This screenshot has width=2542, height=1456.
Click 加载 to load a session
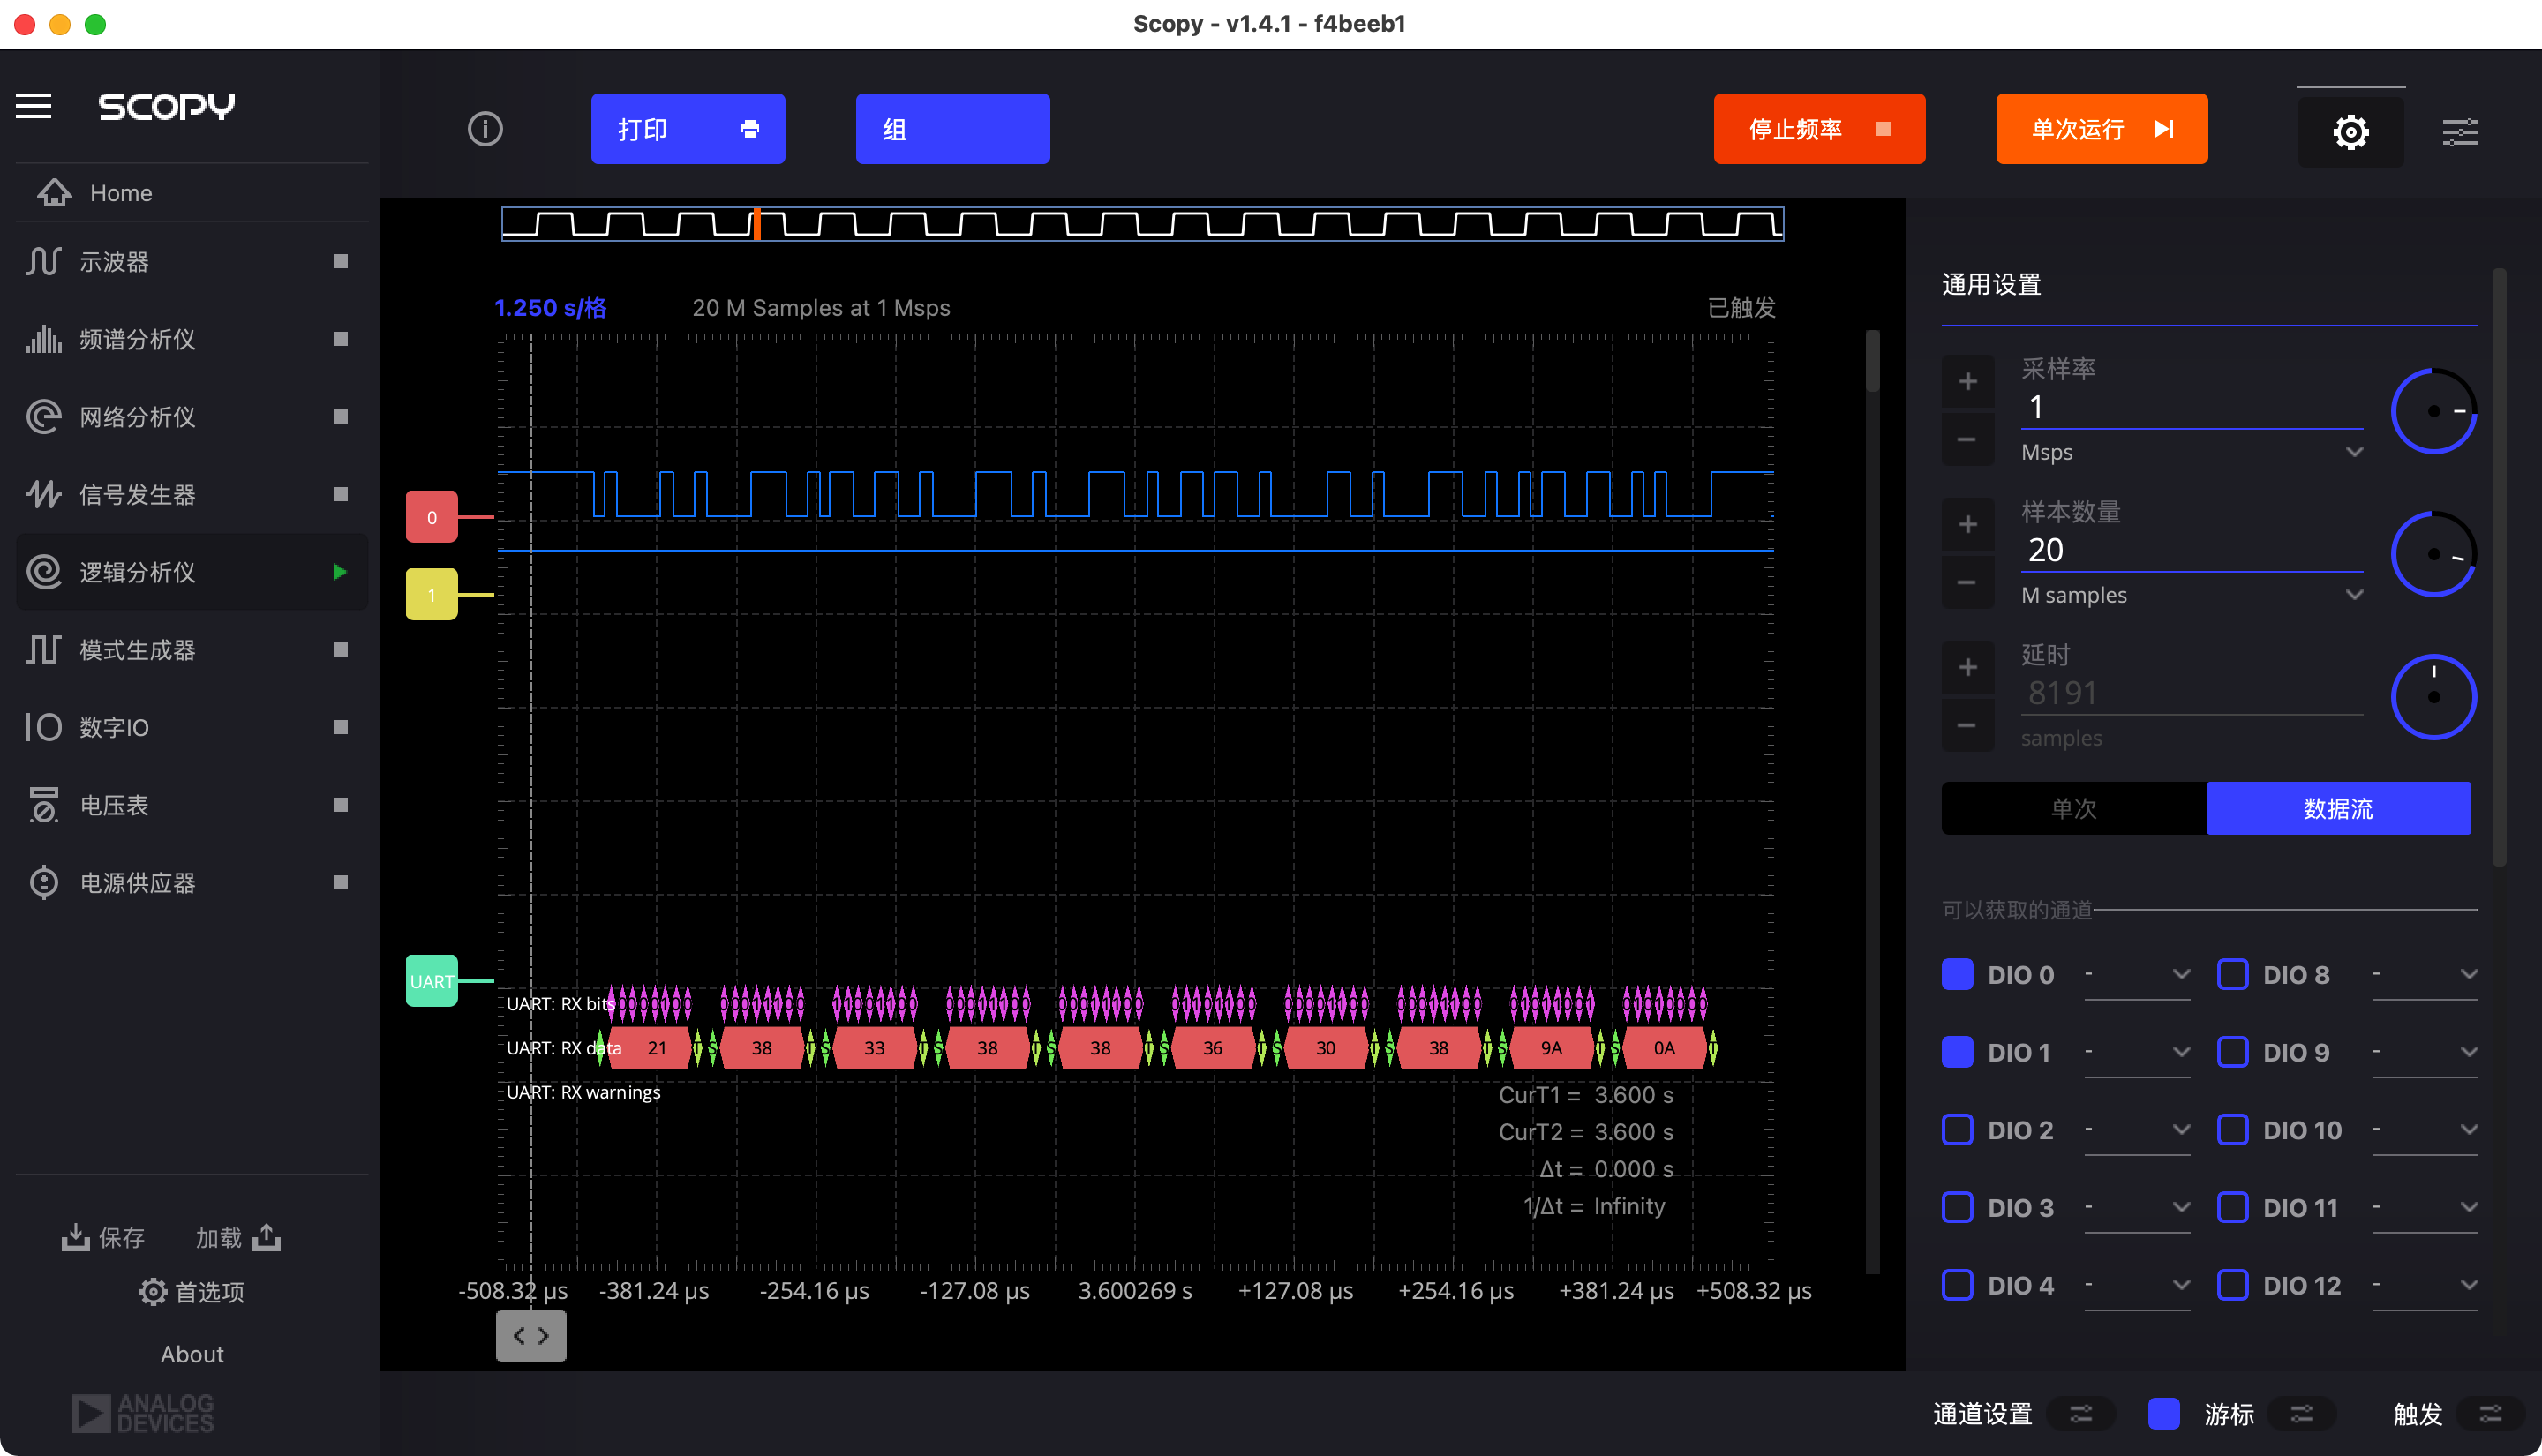pyautogui.click(x=238, y=1238)
